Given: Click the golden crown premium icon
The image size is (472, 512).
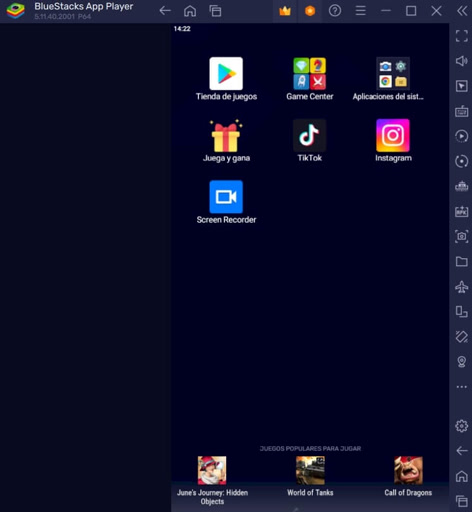Looking at the screenshot, I should coord(285,11).
